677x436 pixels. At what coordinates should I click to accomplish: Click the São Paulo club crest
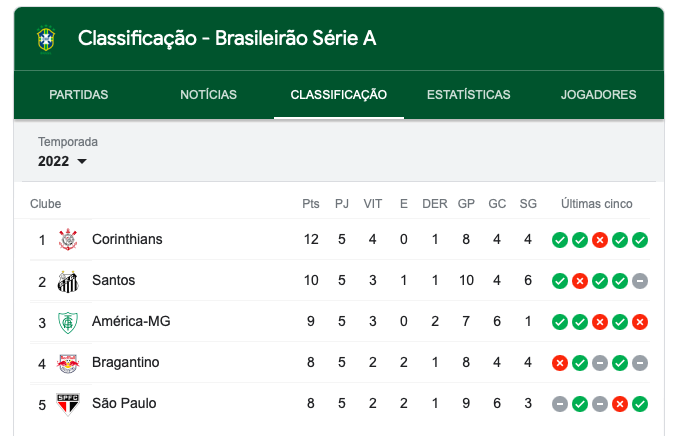[x=68, y=404]
